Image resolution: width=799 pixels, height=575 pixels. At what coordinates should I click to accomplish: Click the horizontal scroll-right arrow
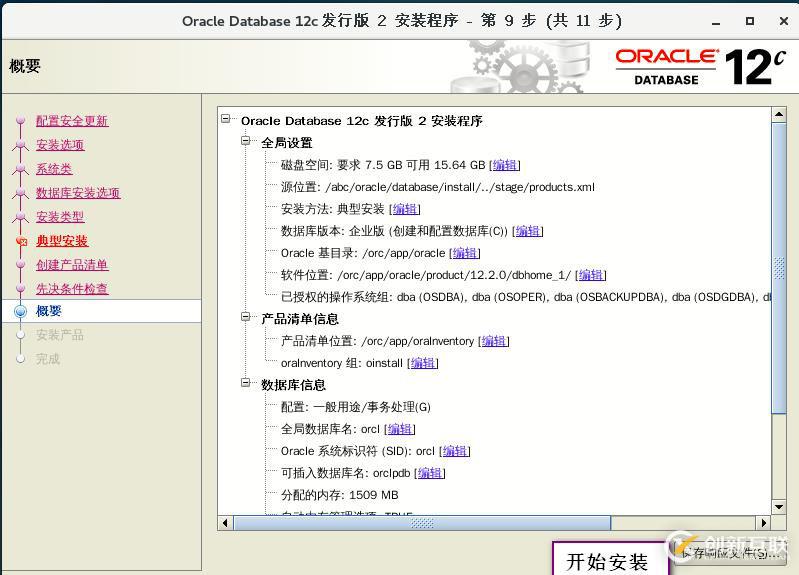pyautogui.click(x=763, y=522)
